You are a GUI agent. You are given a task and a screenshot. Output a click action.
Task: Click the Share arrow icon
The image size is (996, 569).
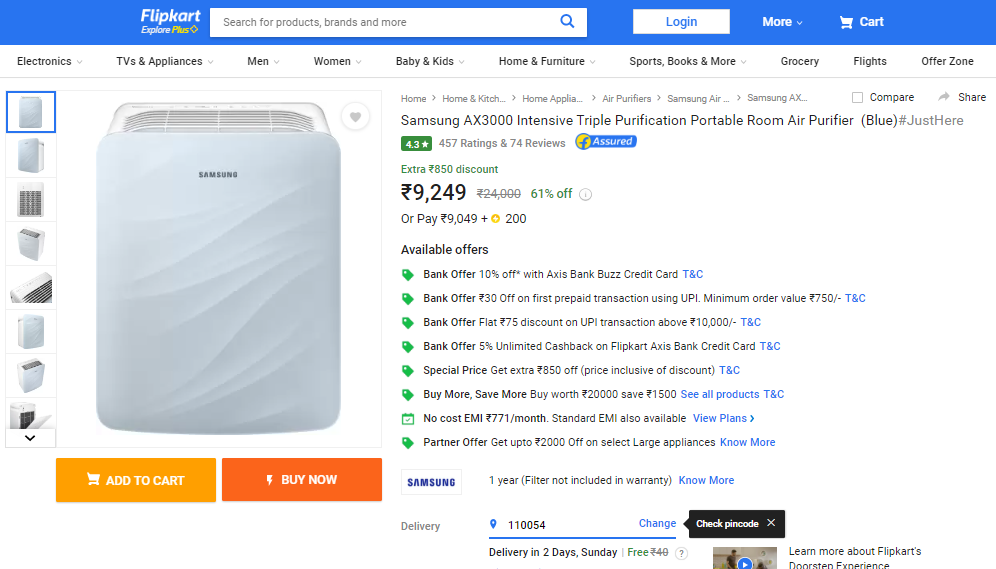click(x=944, y=97)
